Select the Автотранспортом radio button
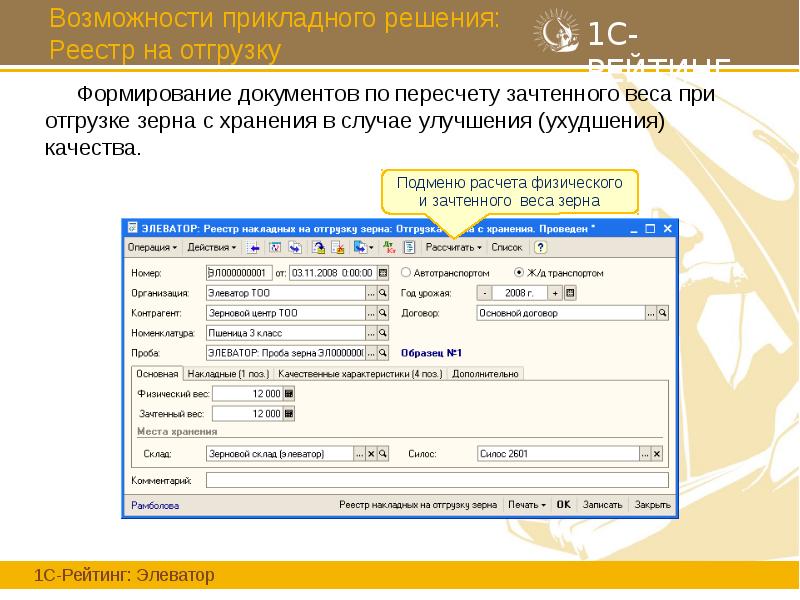Image resolution: width=800 pixels, height=600 pixels. click(404, 272)
